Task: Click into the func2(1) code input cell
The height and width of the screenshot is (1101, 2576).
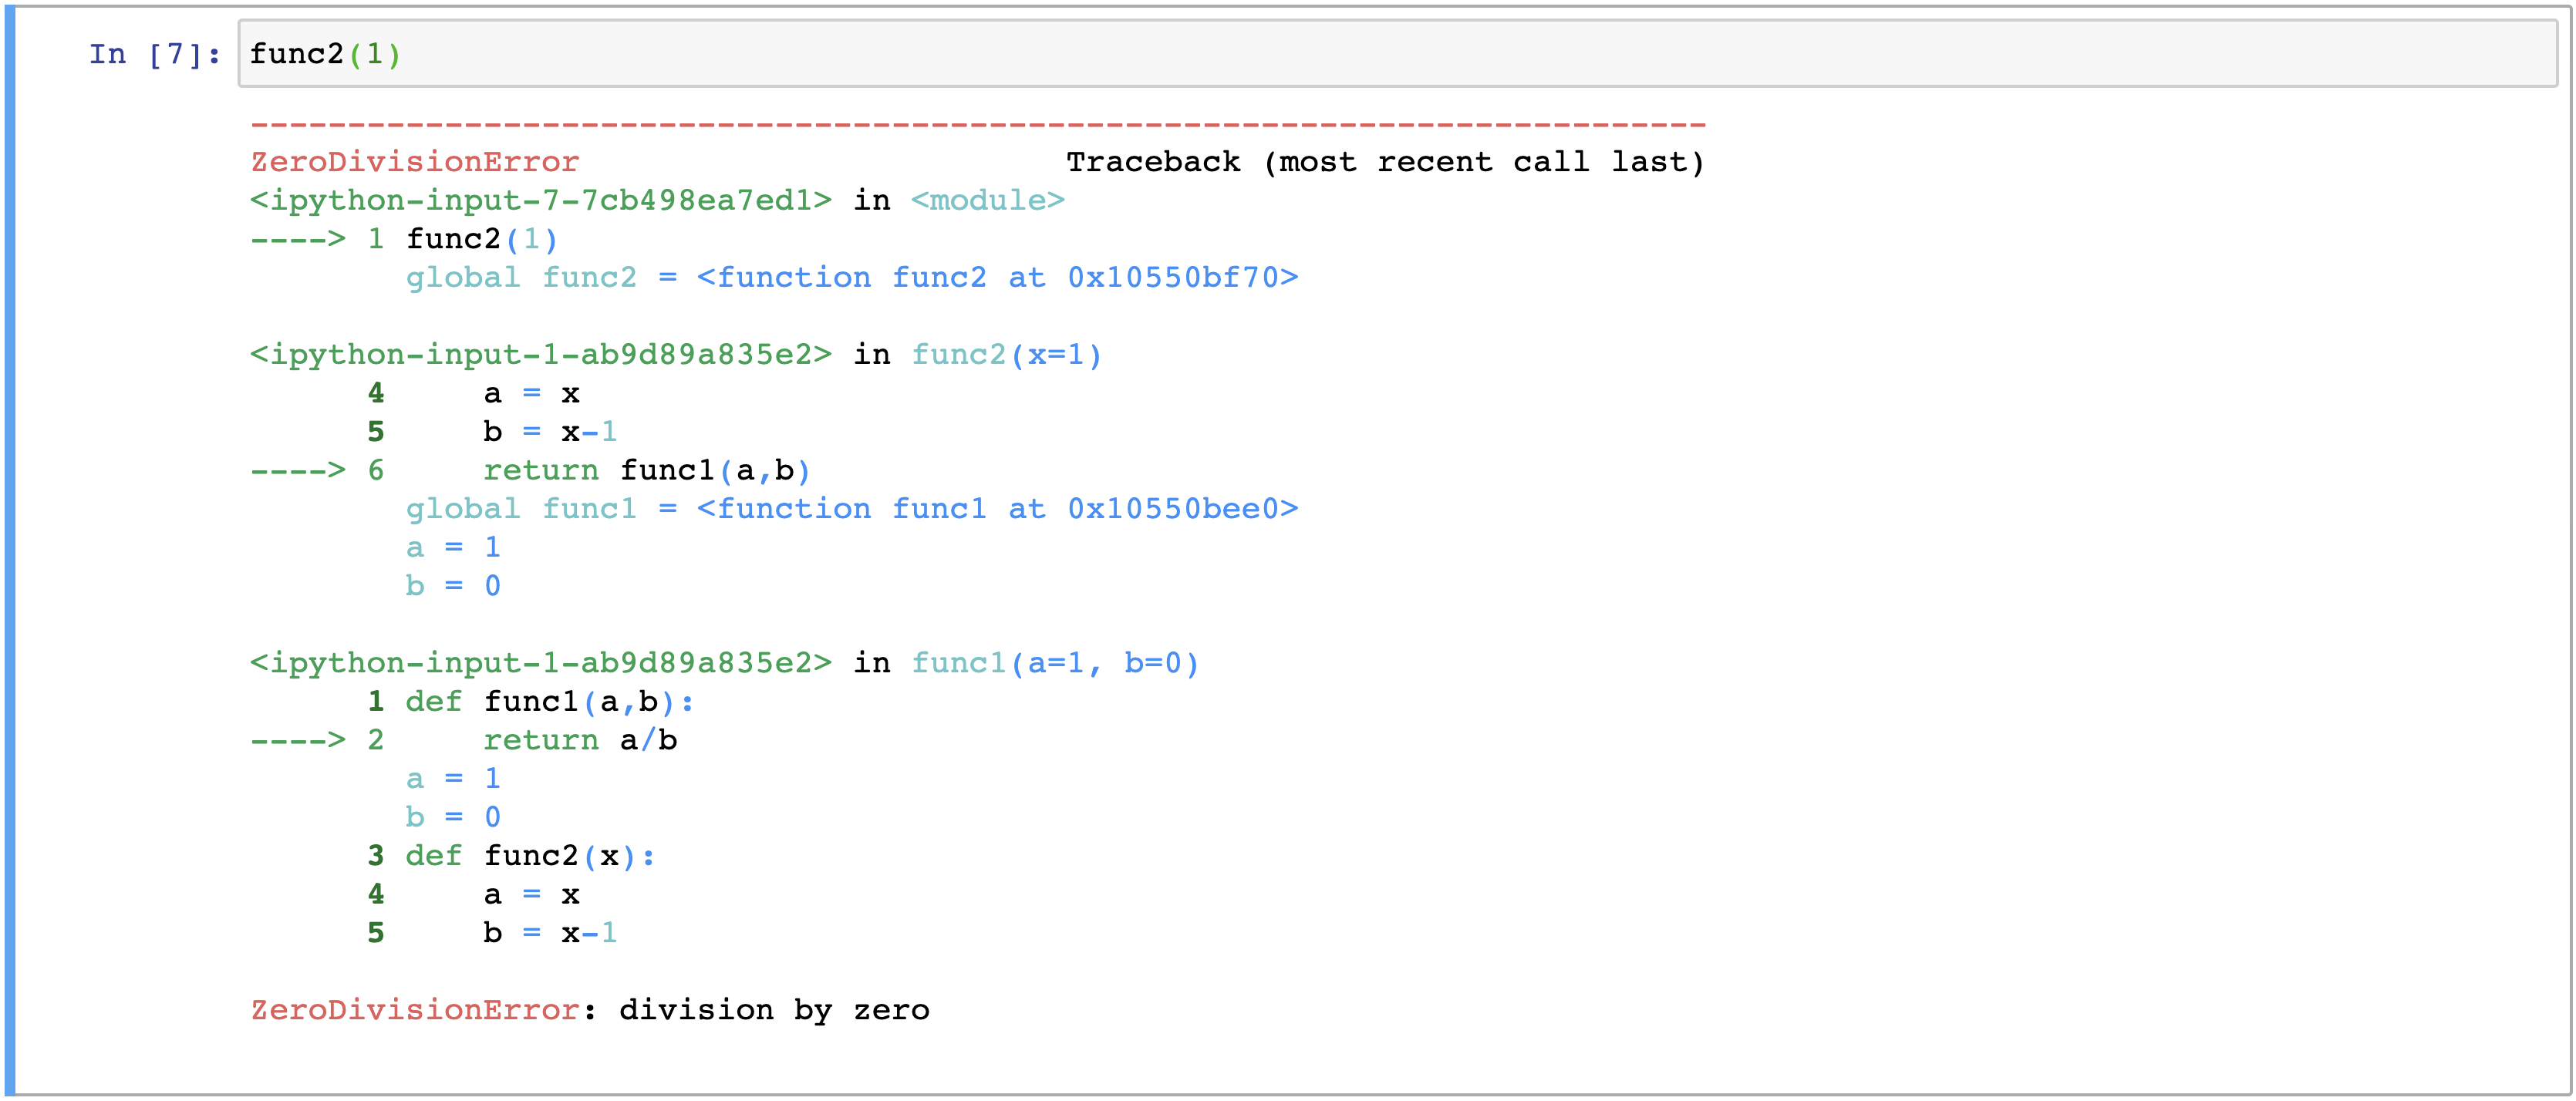Action: tap(1397, 53)
